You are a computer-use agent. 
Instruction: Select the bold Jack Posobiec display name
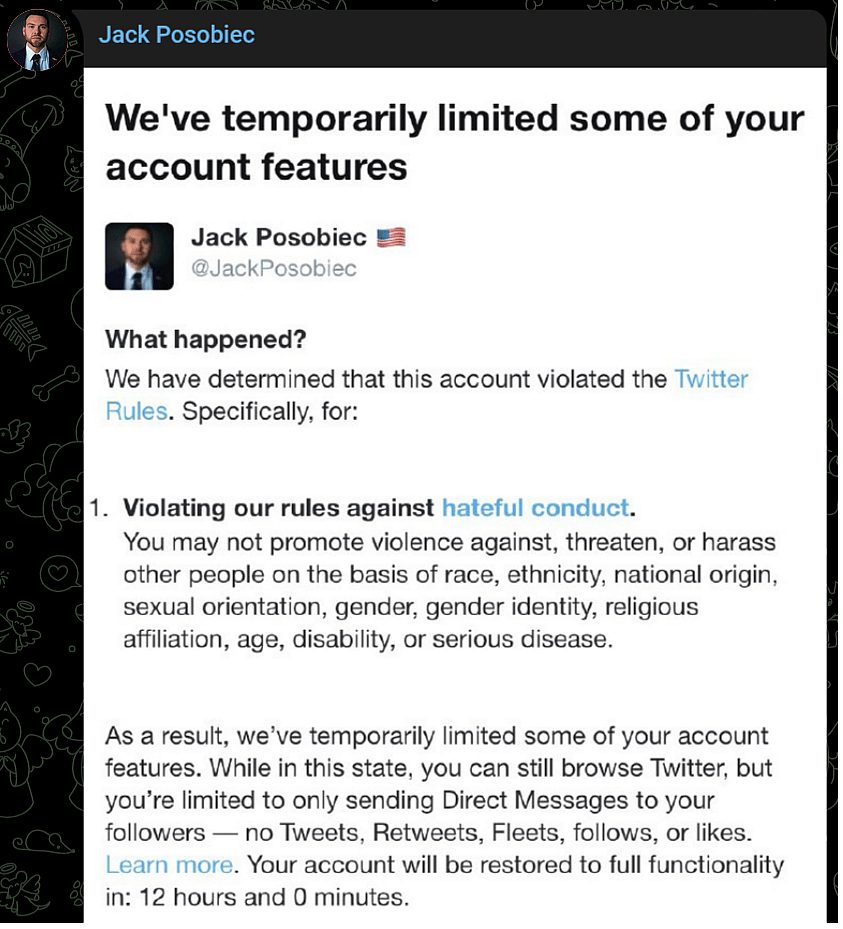278,238
